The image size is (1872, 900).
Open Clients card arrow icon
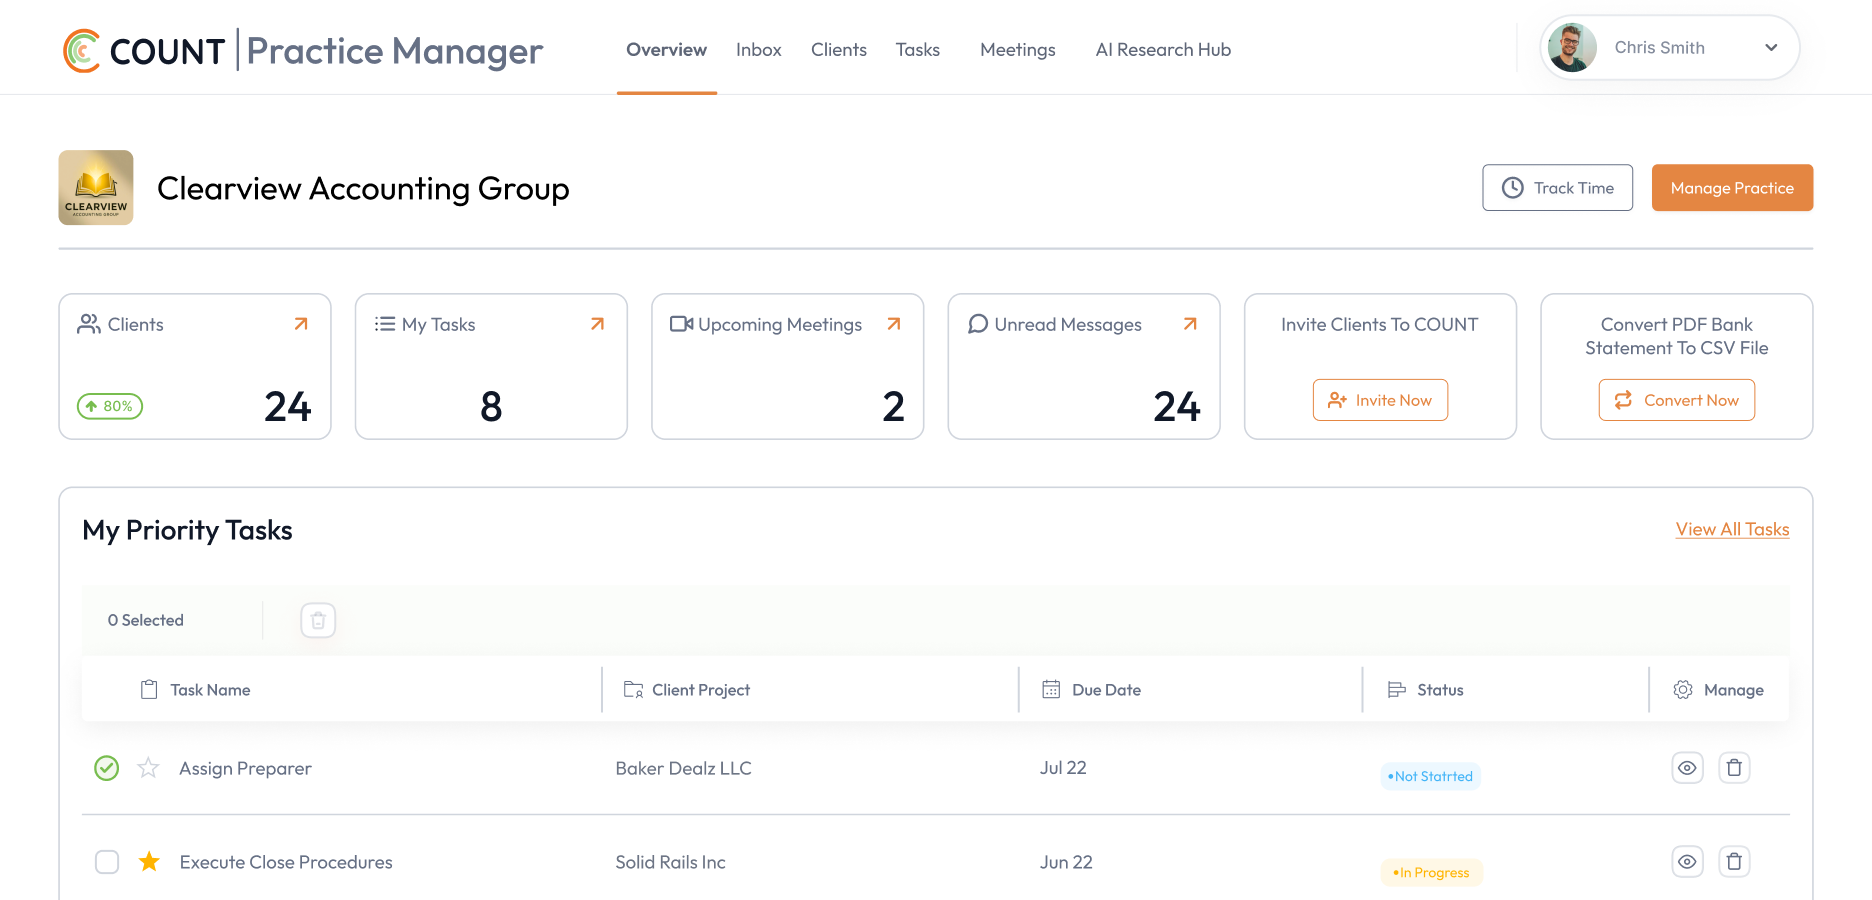pyautogui.click(x=301, y=324)
